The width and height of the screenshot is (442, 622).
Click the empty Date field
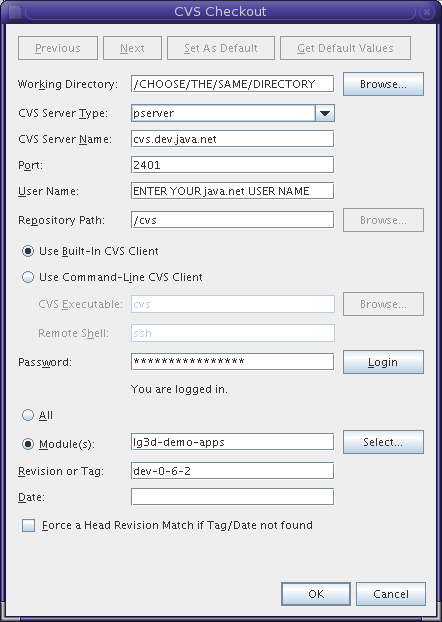[233, 497]
